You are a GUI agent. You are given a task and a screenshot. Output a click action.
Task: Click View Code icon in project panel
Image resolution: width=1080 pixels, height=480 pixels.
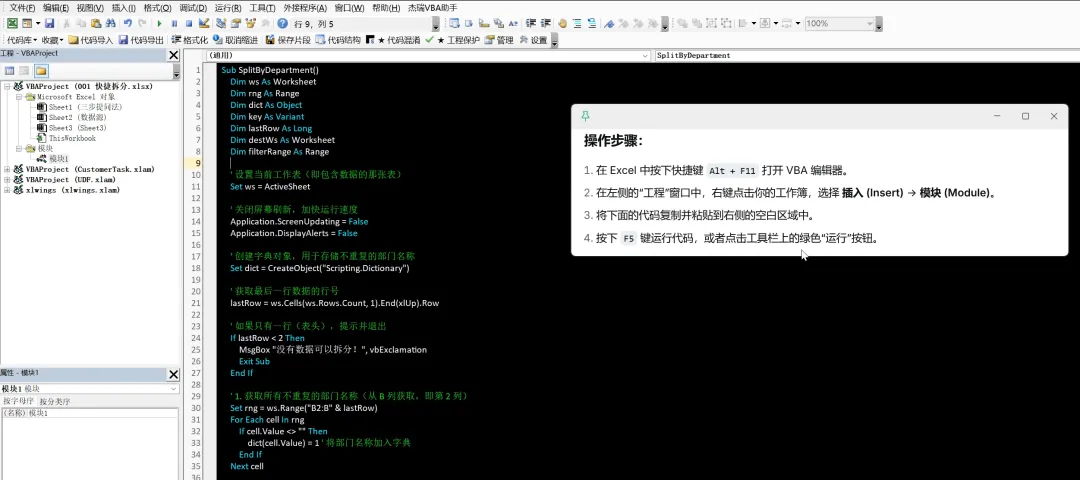pos(10,71)
